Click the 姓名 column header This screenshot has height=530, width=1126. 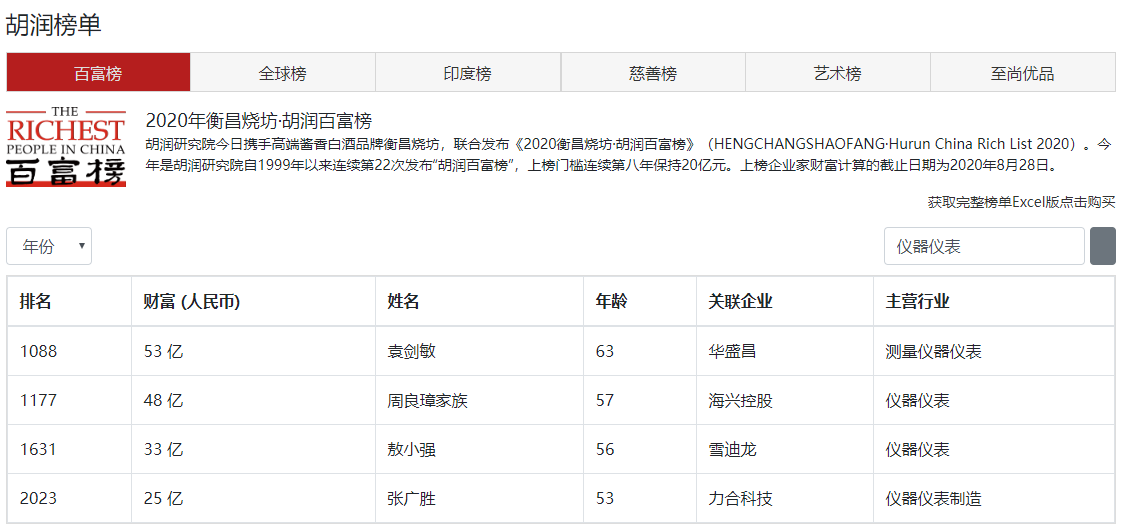[x=404, y=301]
